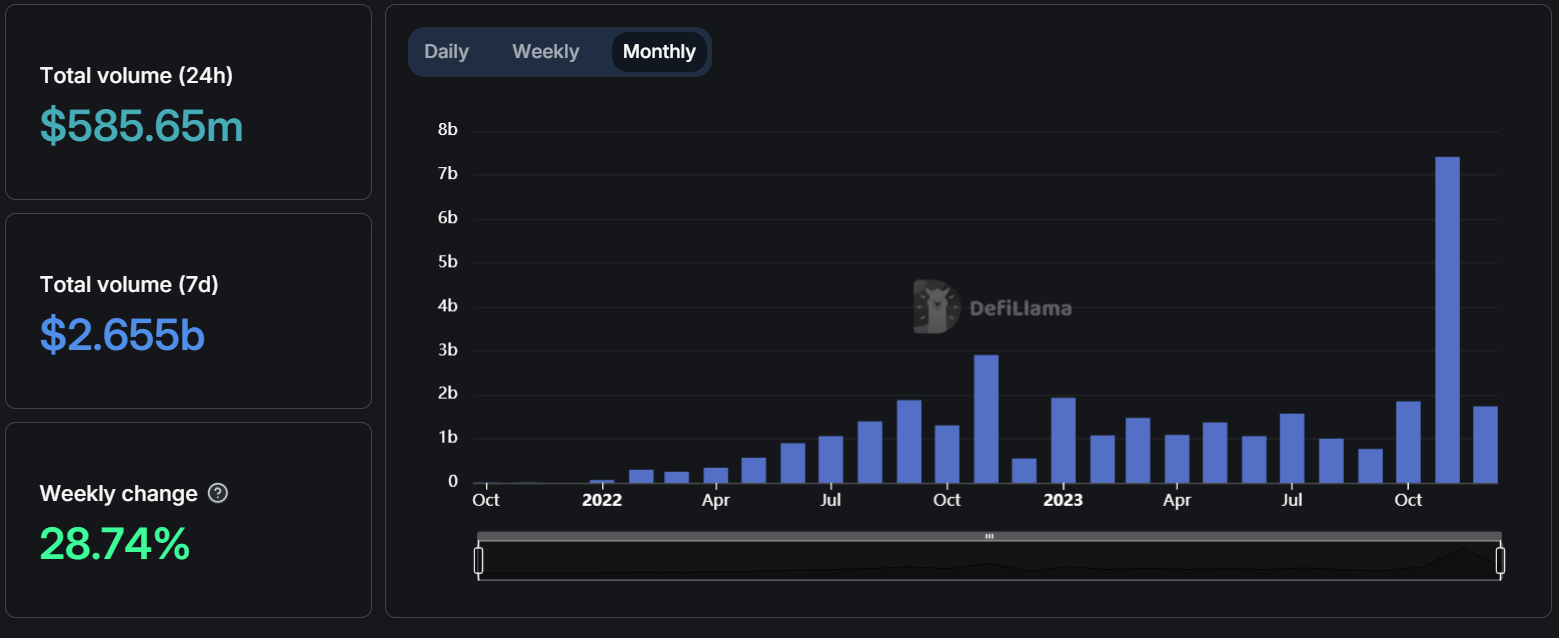Select the July 2022 volume bar
The width and height of the screenshot is (1559, 638).
click(831, 460)
